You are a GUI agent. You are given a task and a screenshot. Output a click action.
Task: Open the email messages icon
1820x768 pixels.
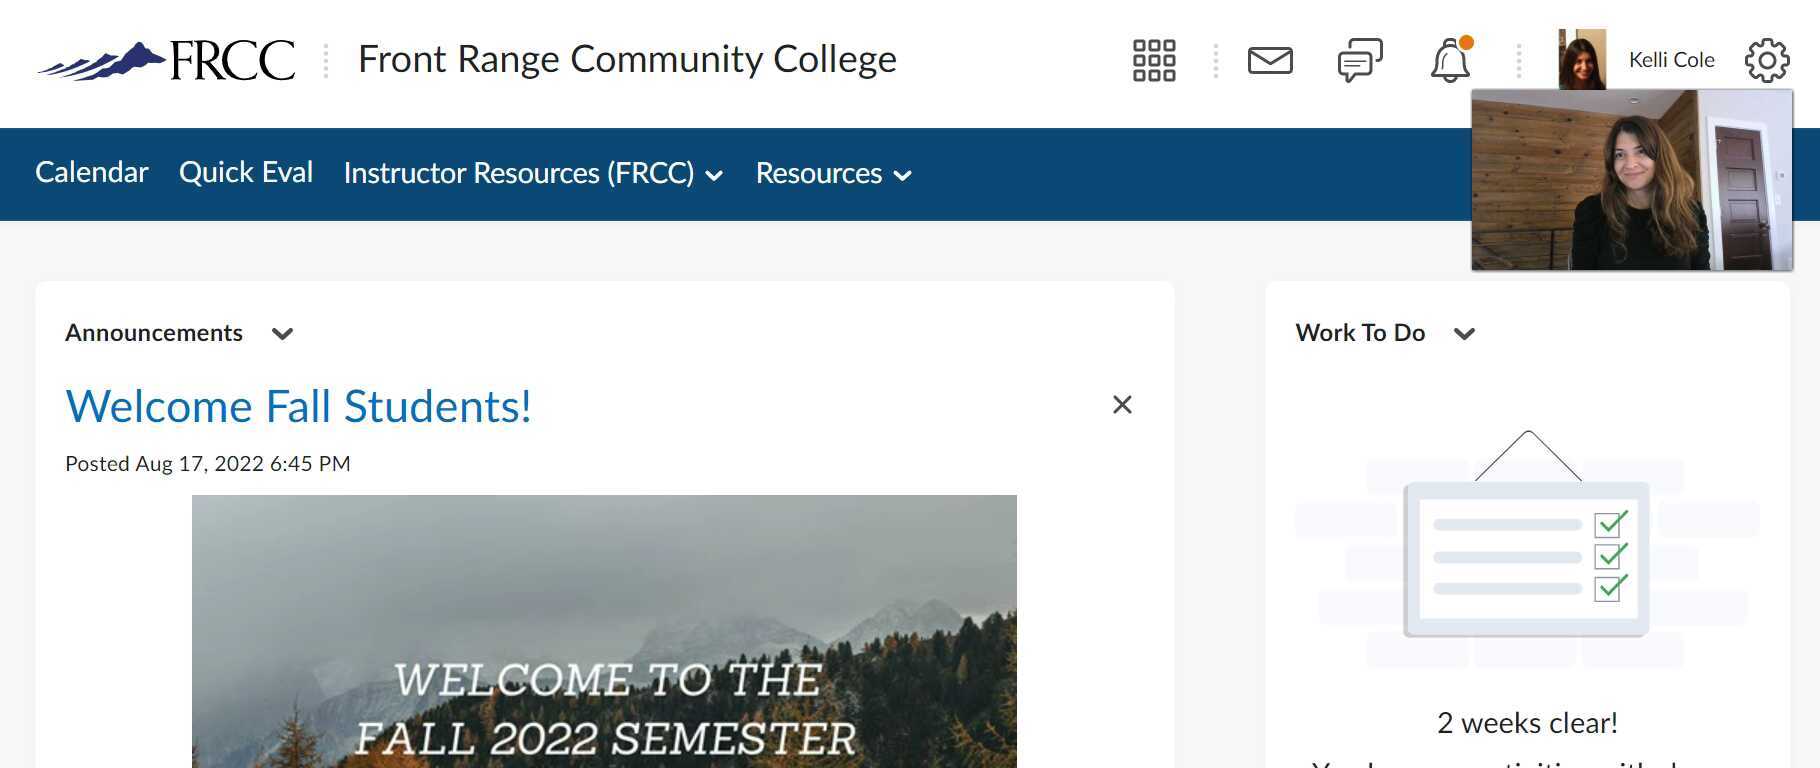pyautogui.click(x=1268, y=60)
